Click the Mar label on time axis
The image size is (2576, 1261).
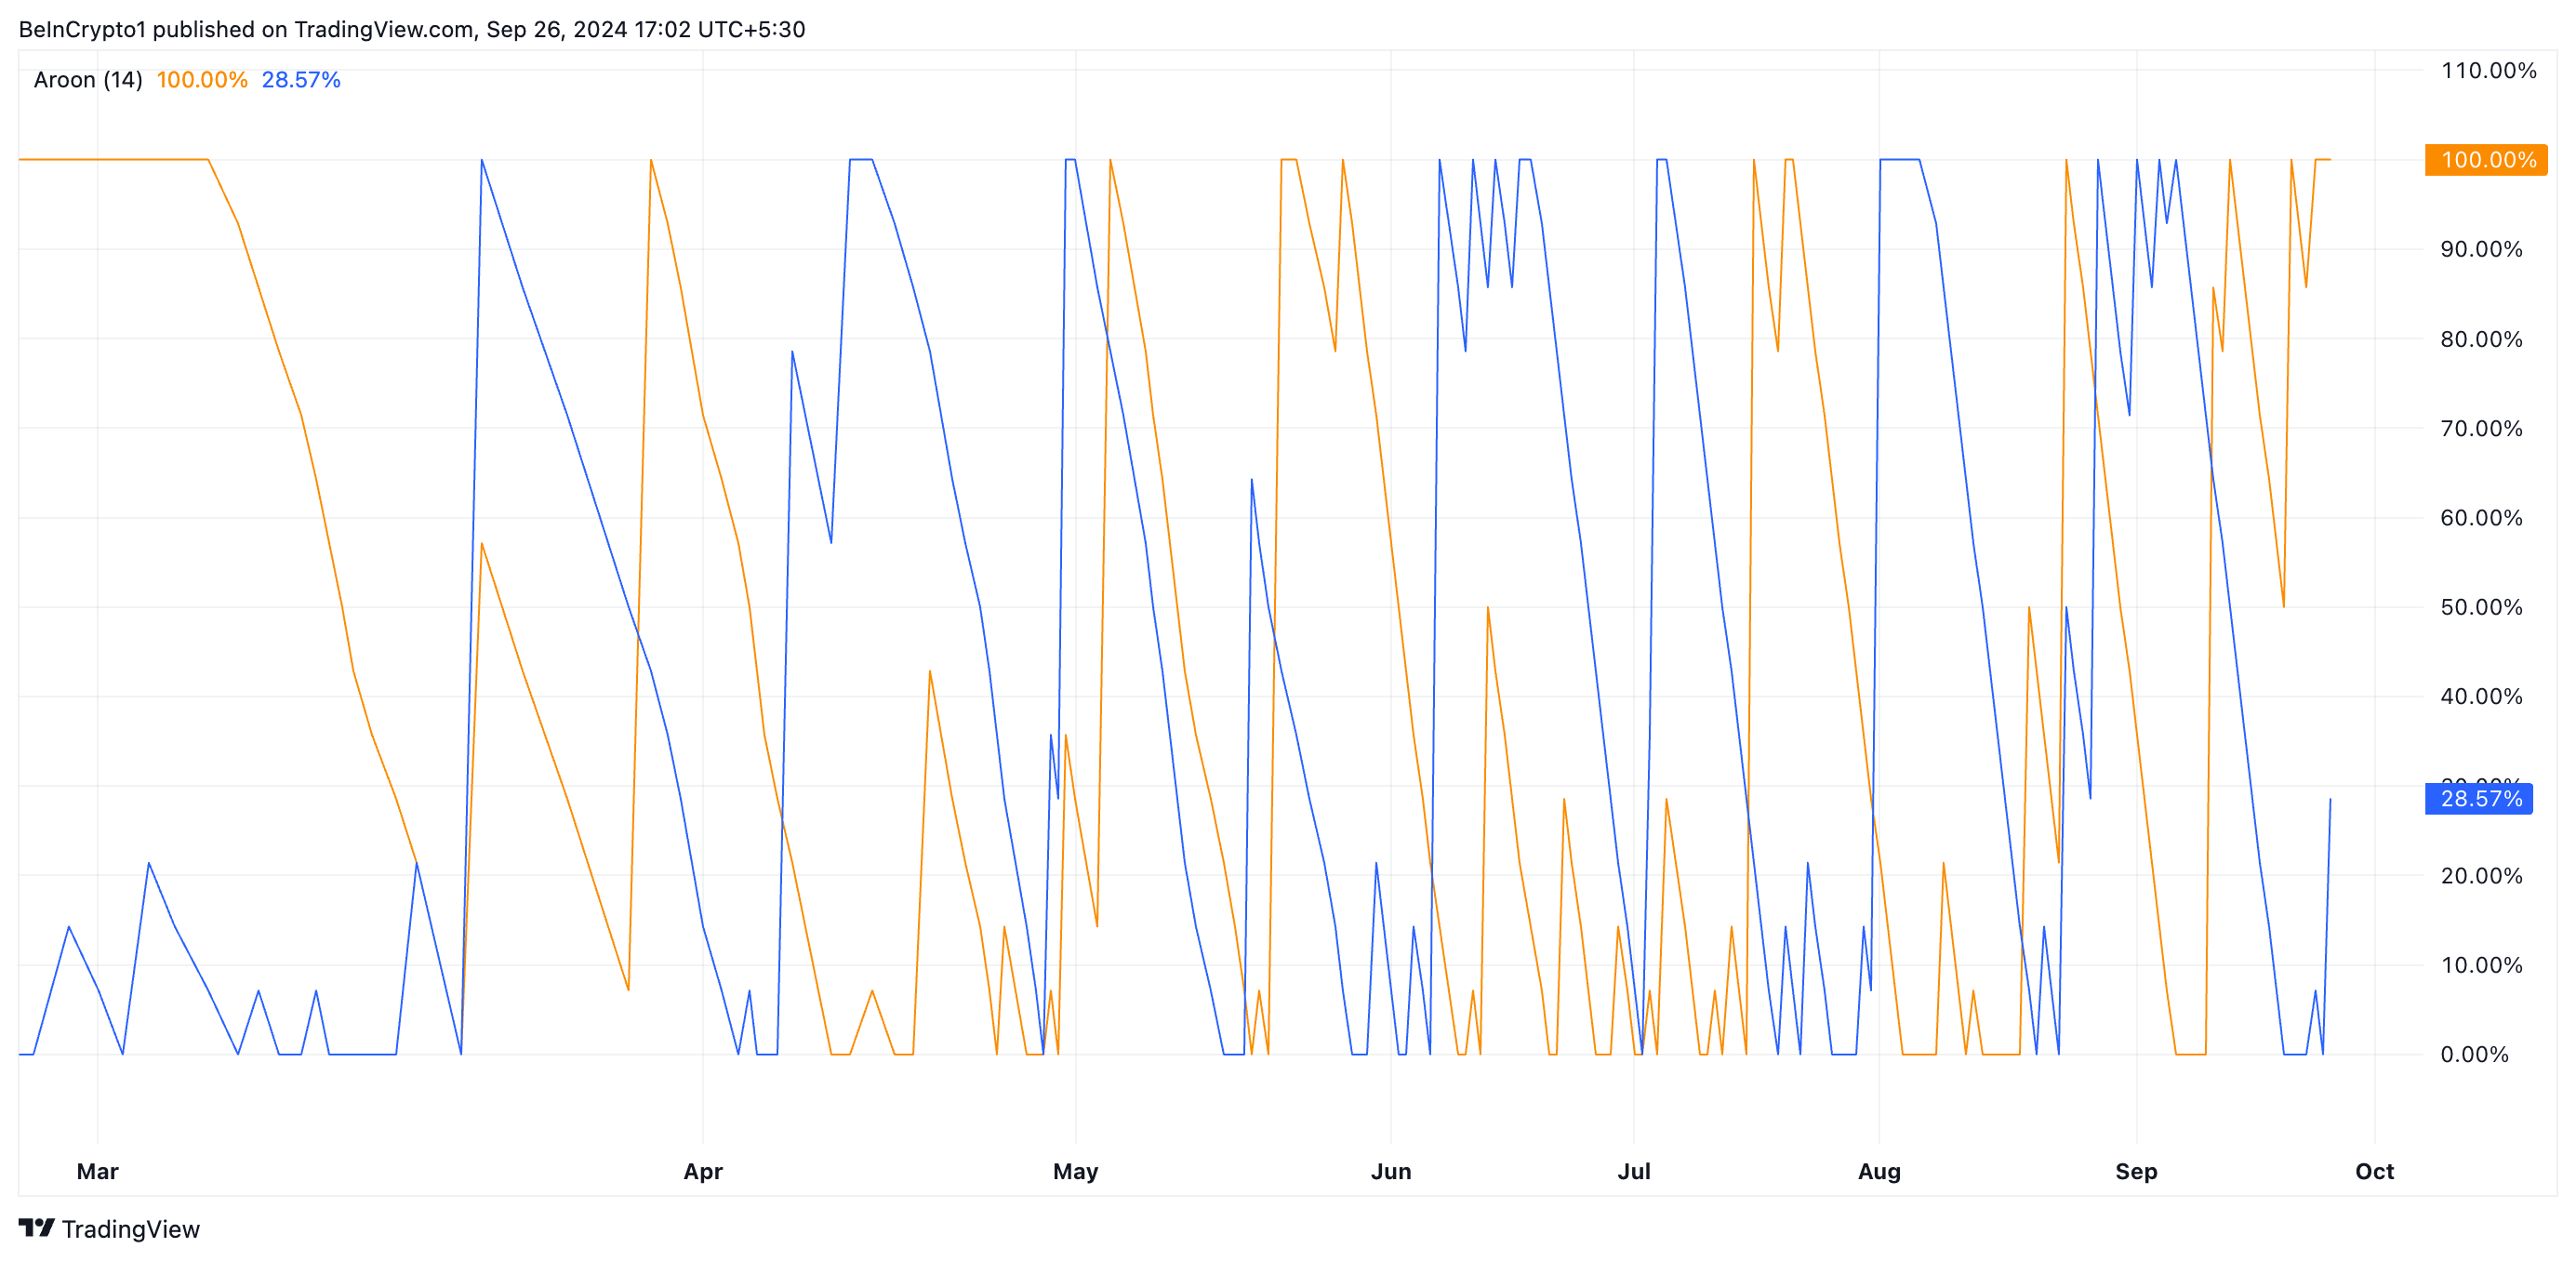[x=98, y=1171]
